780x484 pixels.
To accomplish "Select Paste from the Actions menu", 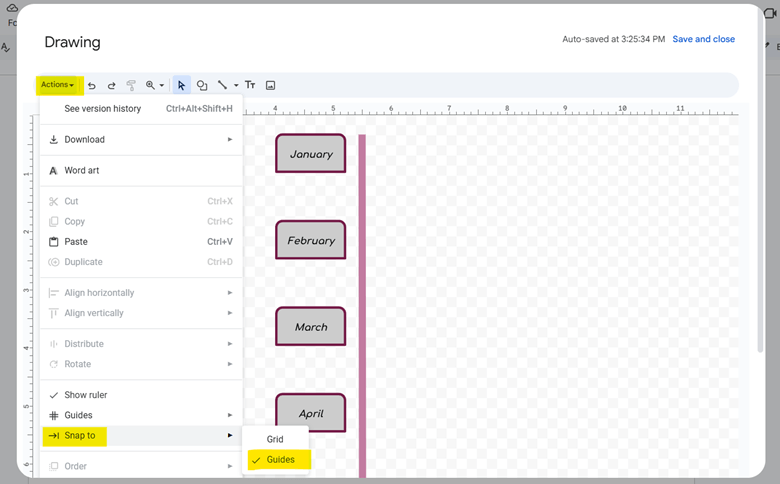I will click(x=76, y=242).
